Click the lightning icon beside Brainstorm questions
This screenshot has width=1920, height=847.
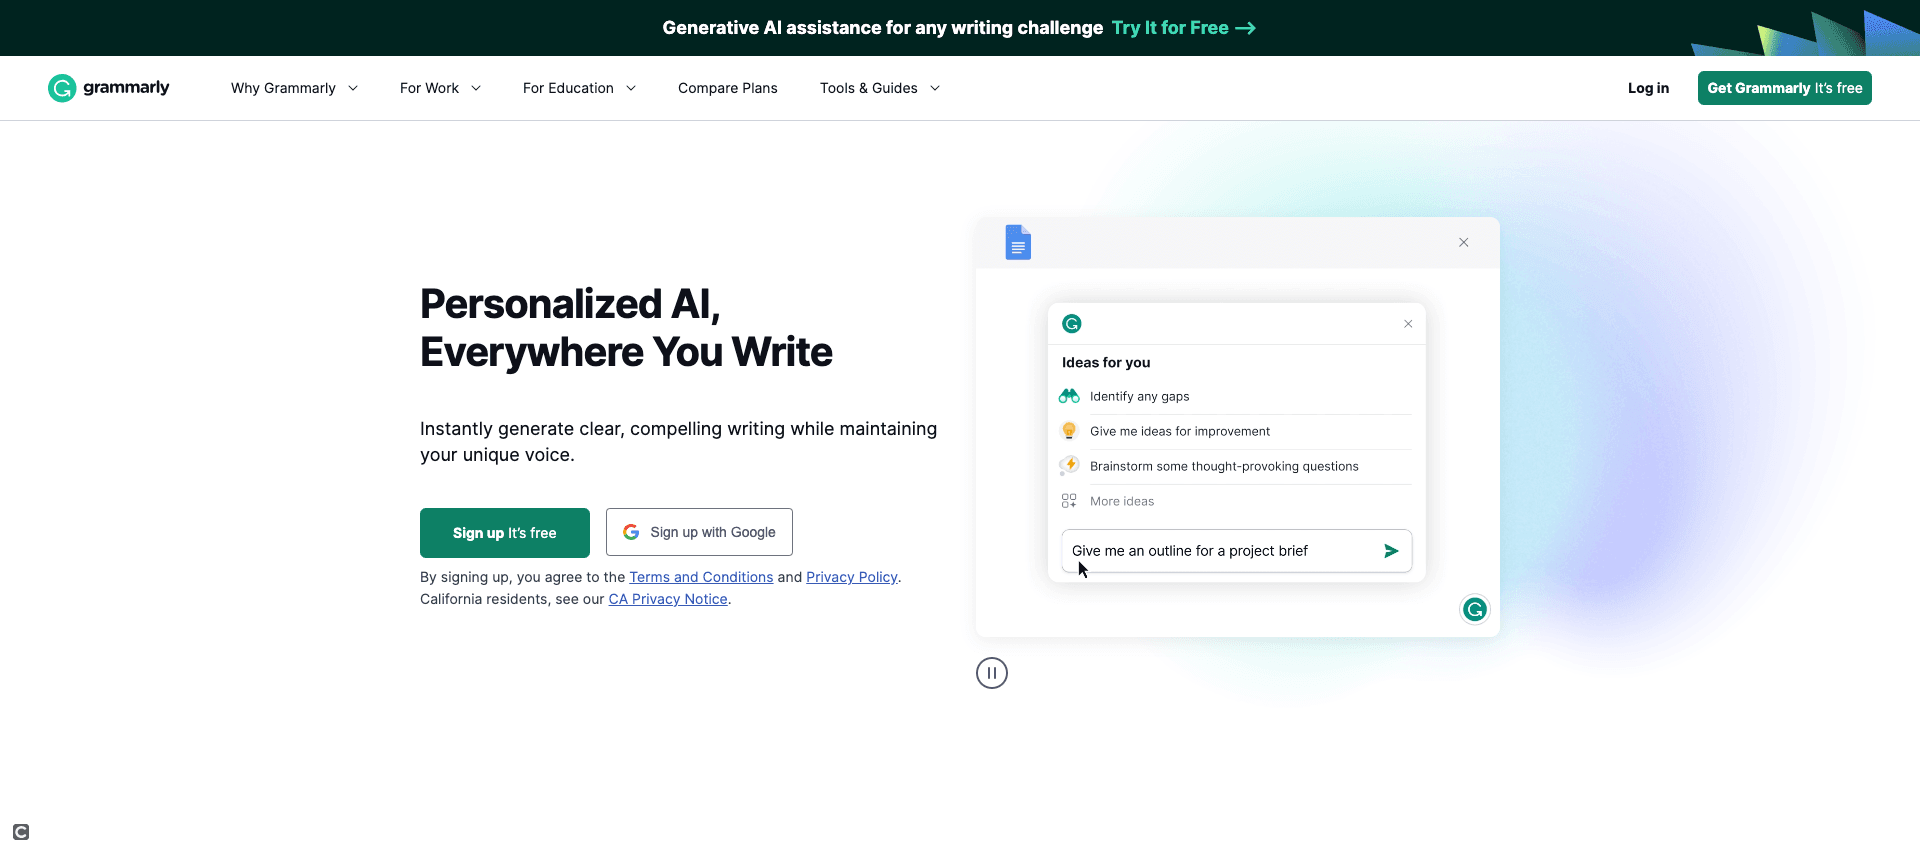pos(1069,466)
